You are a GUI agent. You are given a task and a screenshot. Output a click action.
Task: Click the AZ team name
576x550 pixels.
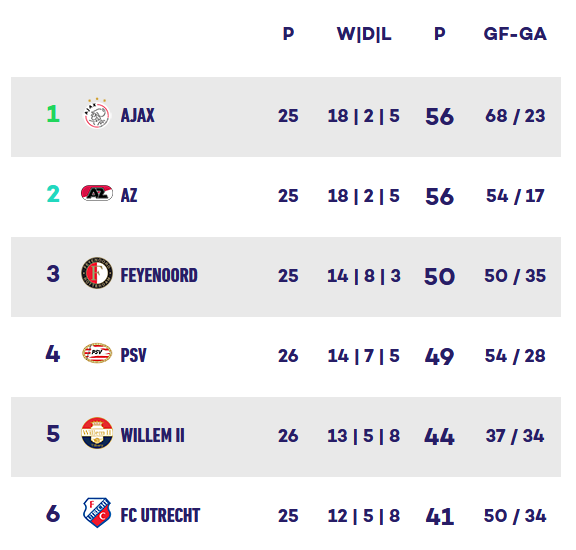[129, 195]
